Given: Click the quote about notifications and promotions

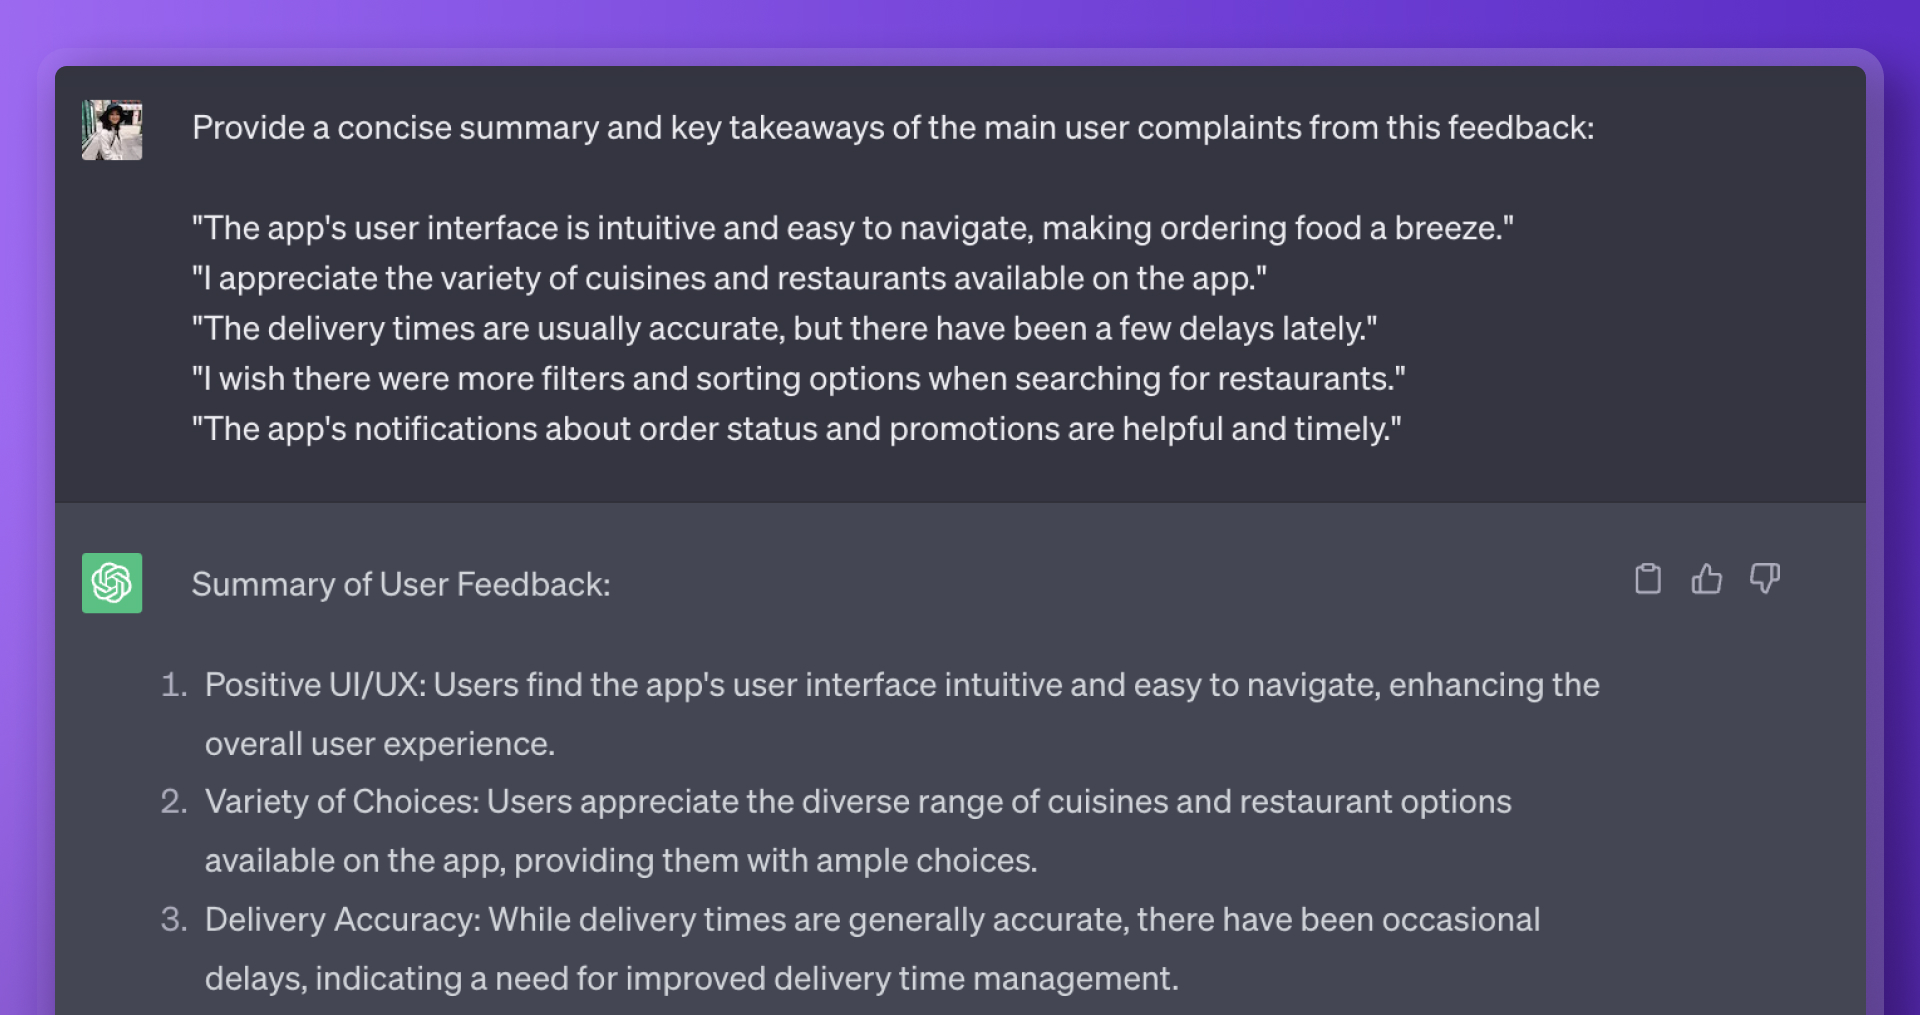Looking at the screenshot, I should (x=797, y=429).
